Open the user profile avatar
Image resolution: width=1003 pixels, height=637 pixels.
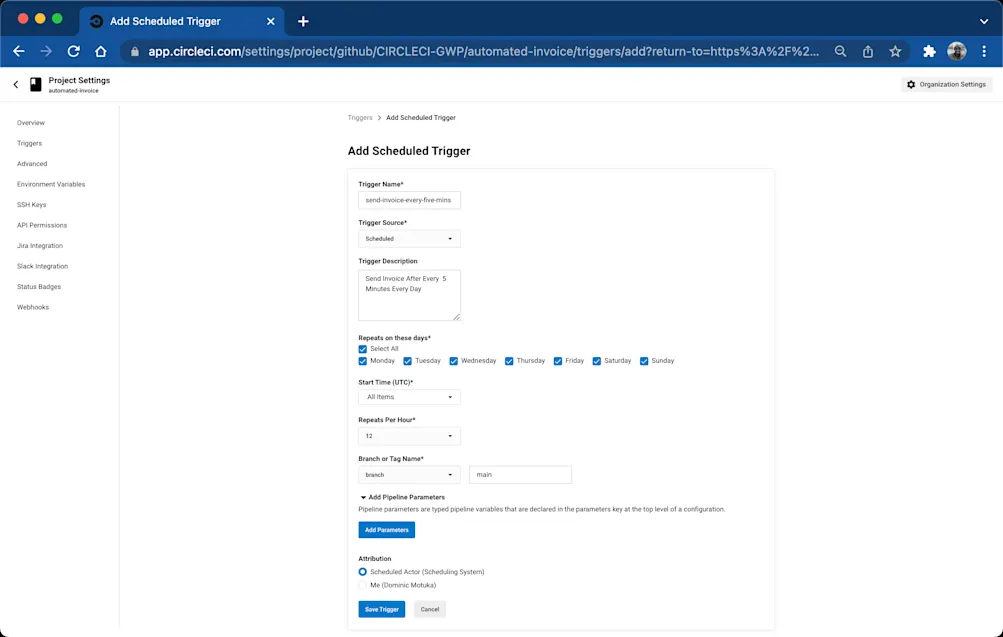coord(956,51)
